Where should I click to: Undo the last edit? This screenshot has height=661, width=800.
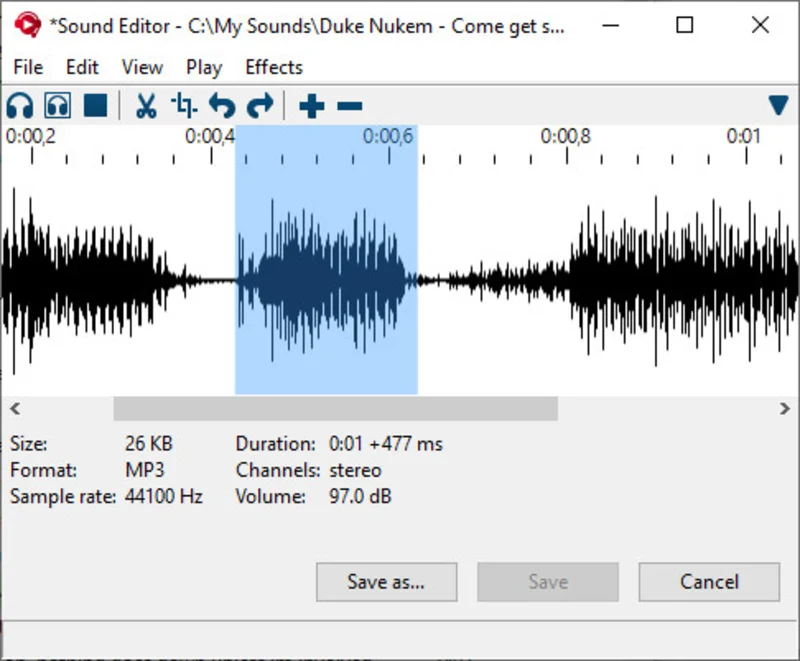(x=222, y=106)
